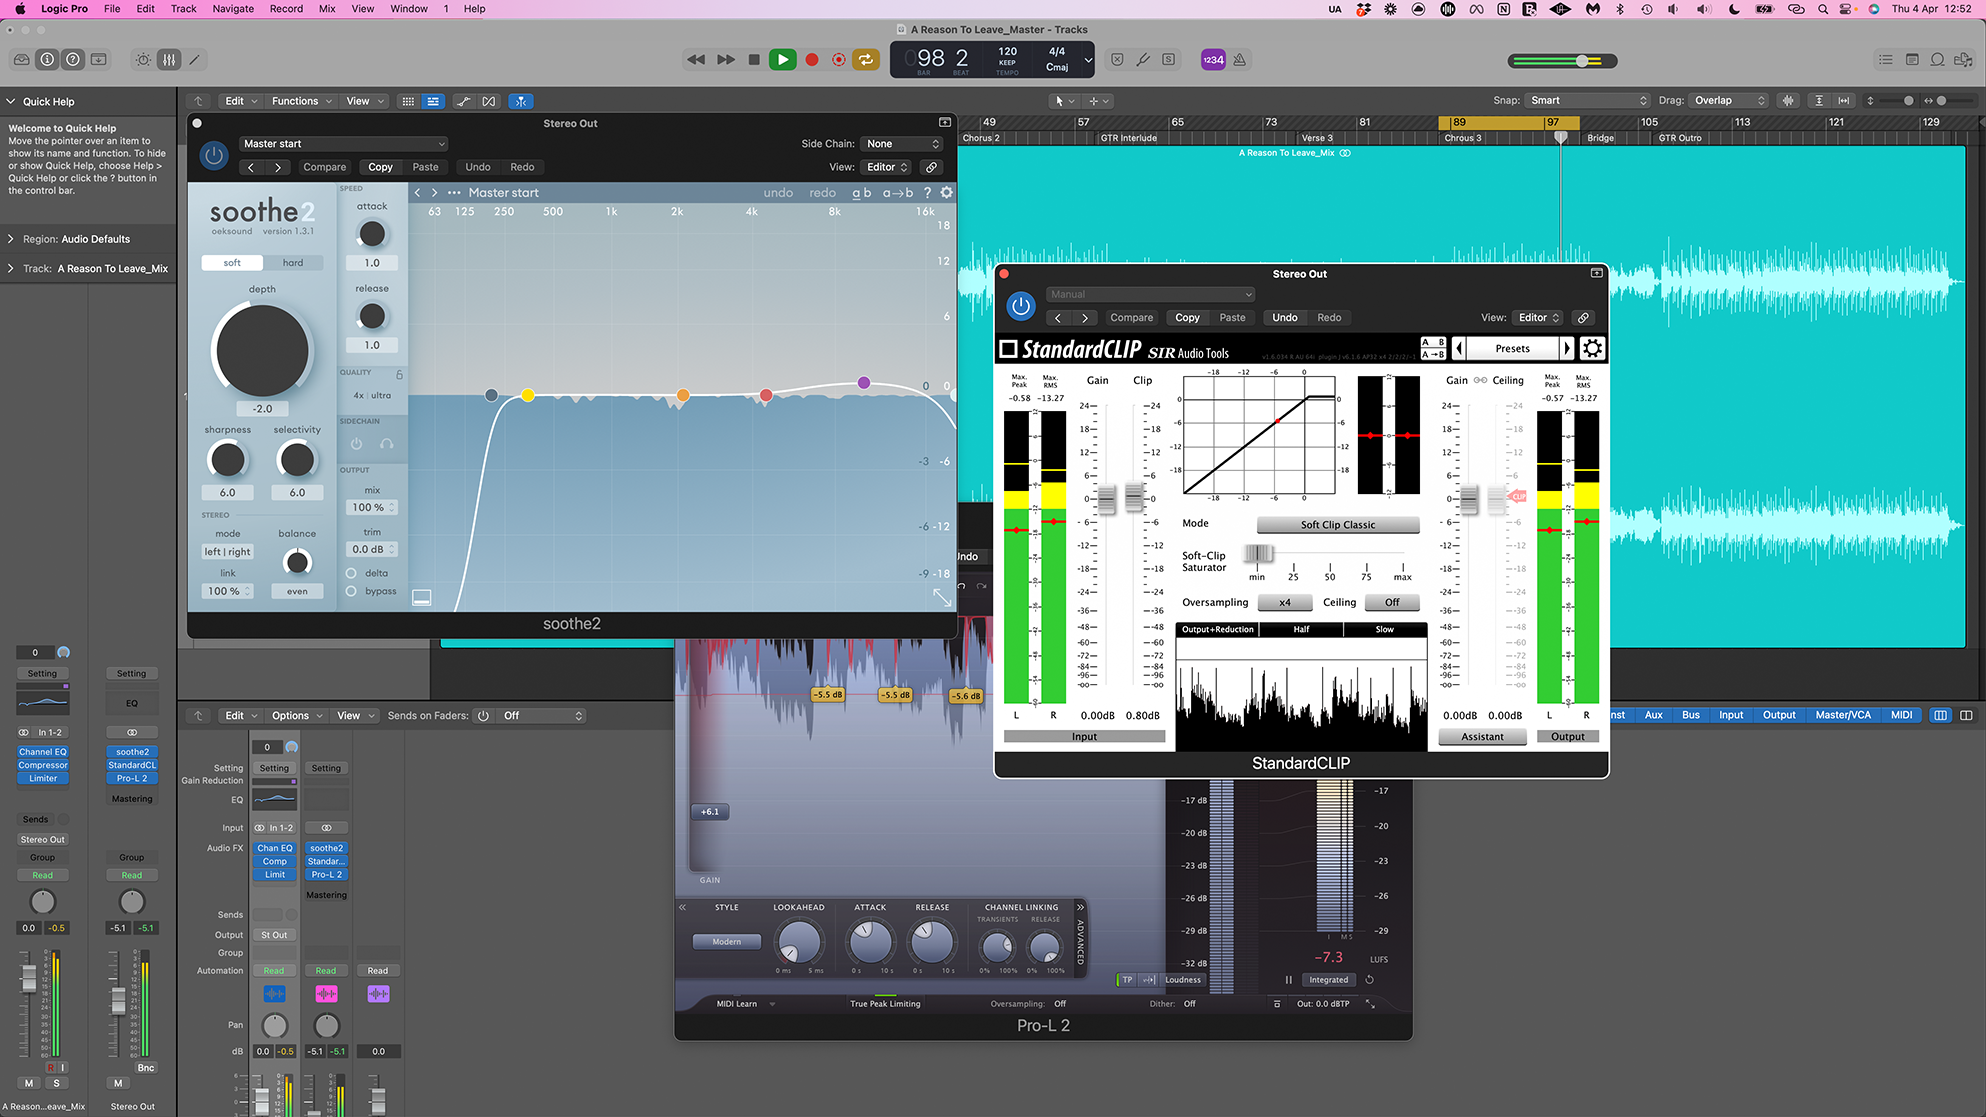Click the Modern style button in Pro-L 2
1986x1117 pixels.
(727, 942)
